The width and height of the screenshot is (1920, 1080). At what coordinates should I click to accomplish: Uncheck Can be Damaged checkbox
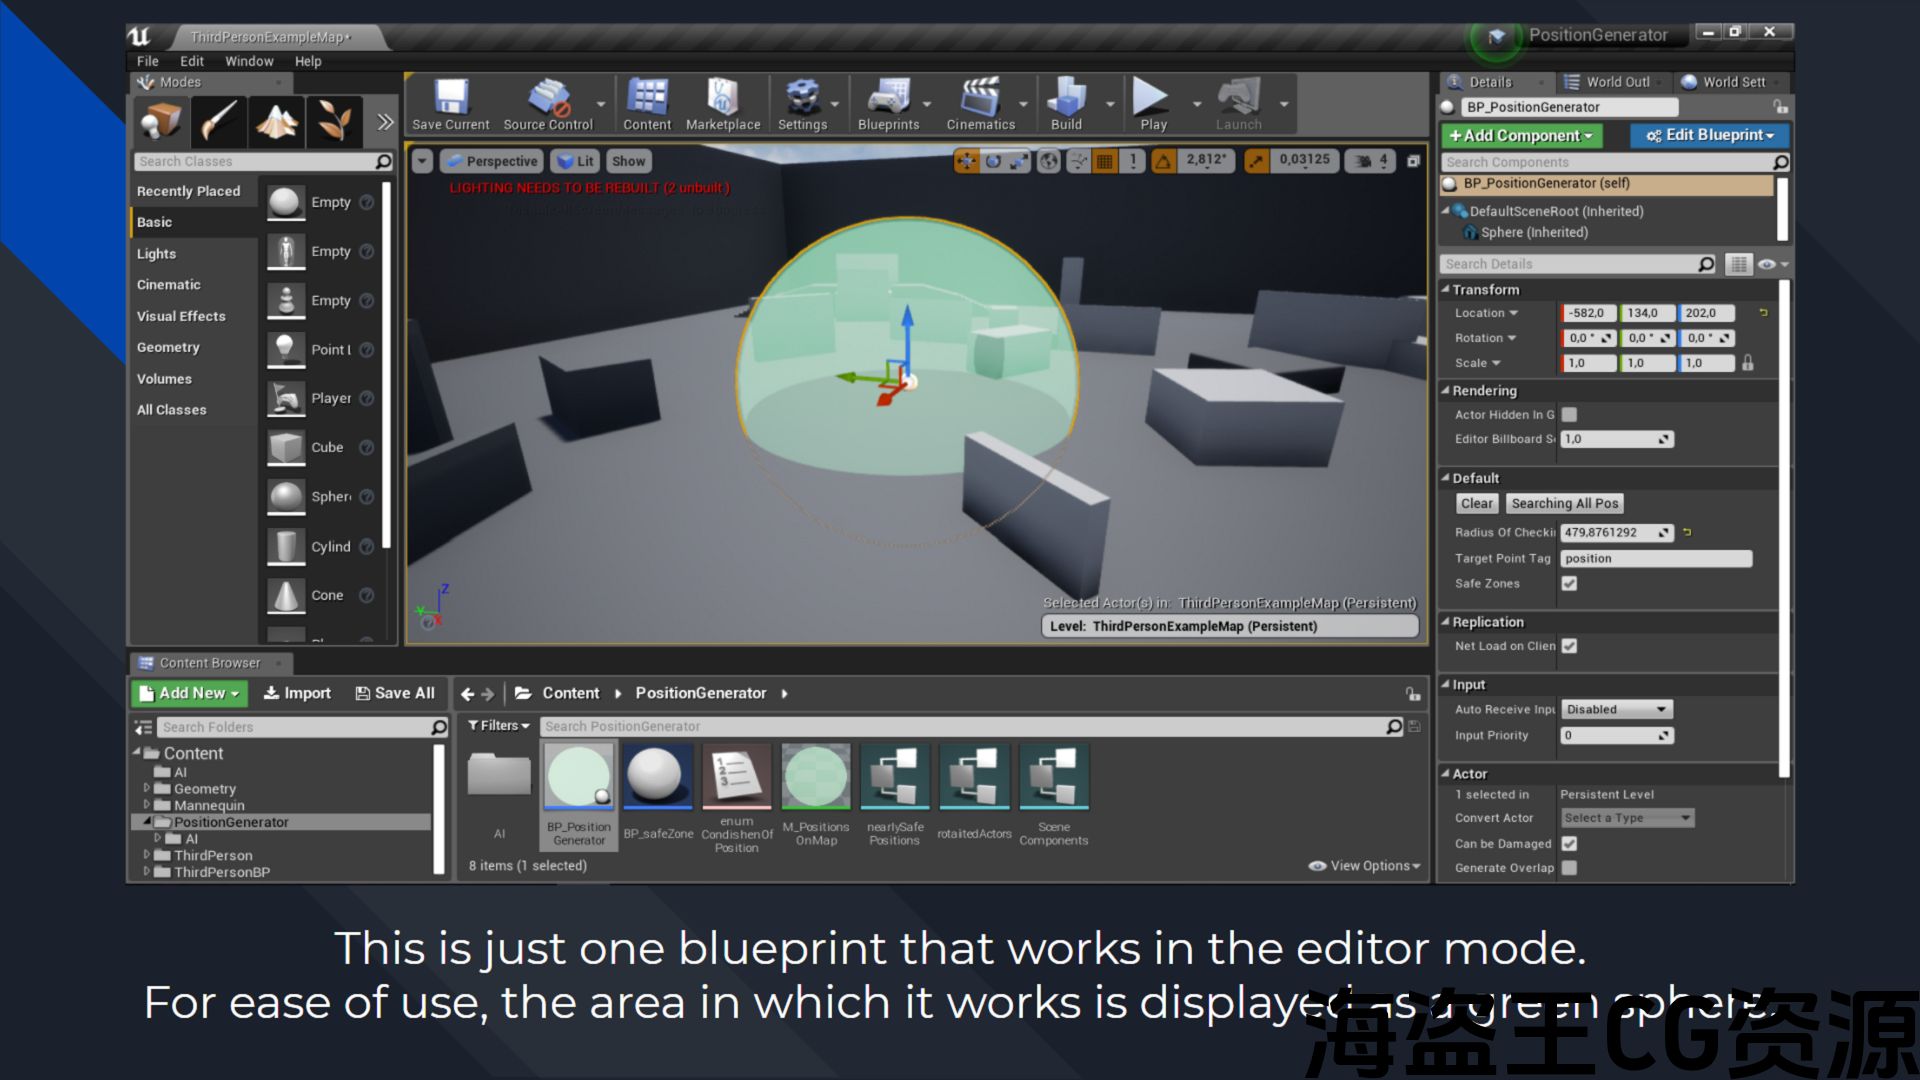pyautogui.click(x=1569, y=844)
